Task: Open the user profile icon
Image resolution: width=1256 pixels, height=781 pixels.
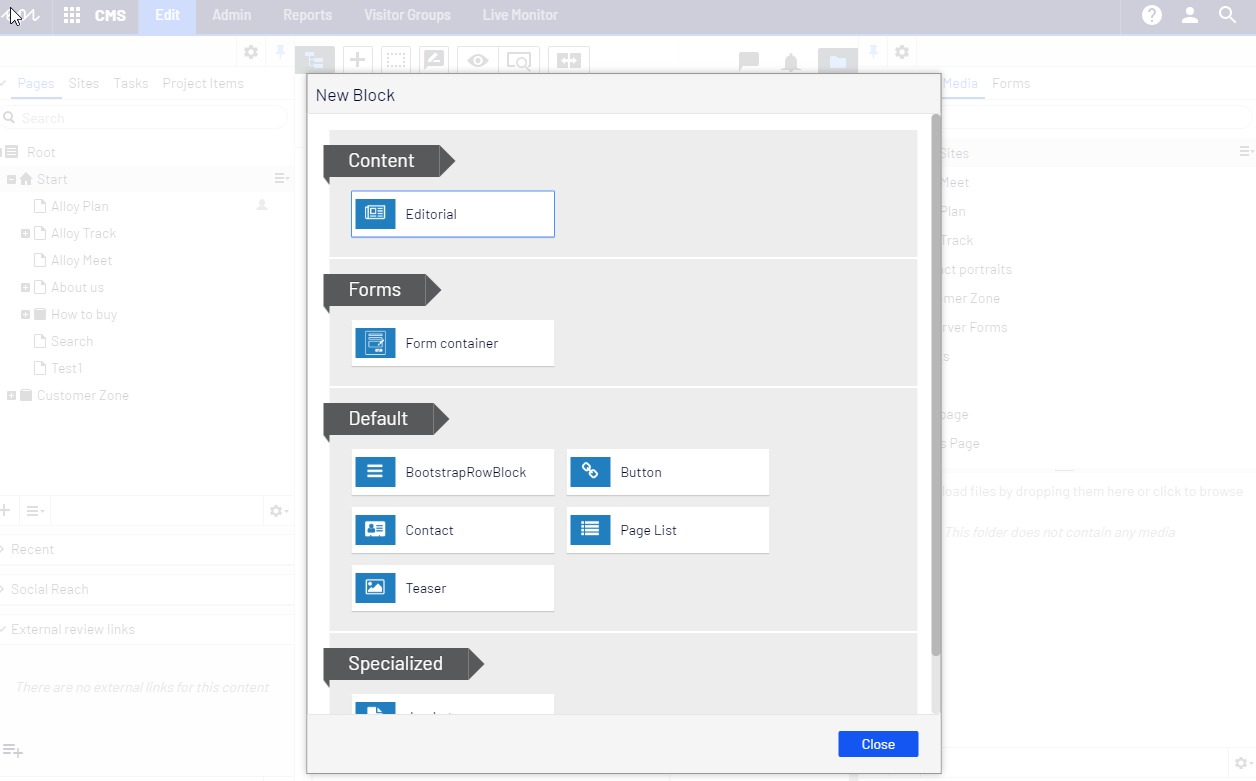Action: [1190, 15]
